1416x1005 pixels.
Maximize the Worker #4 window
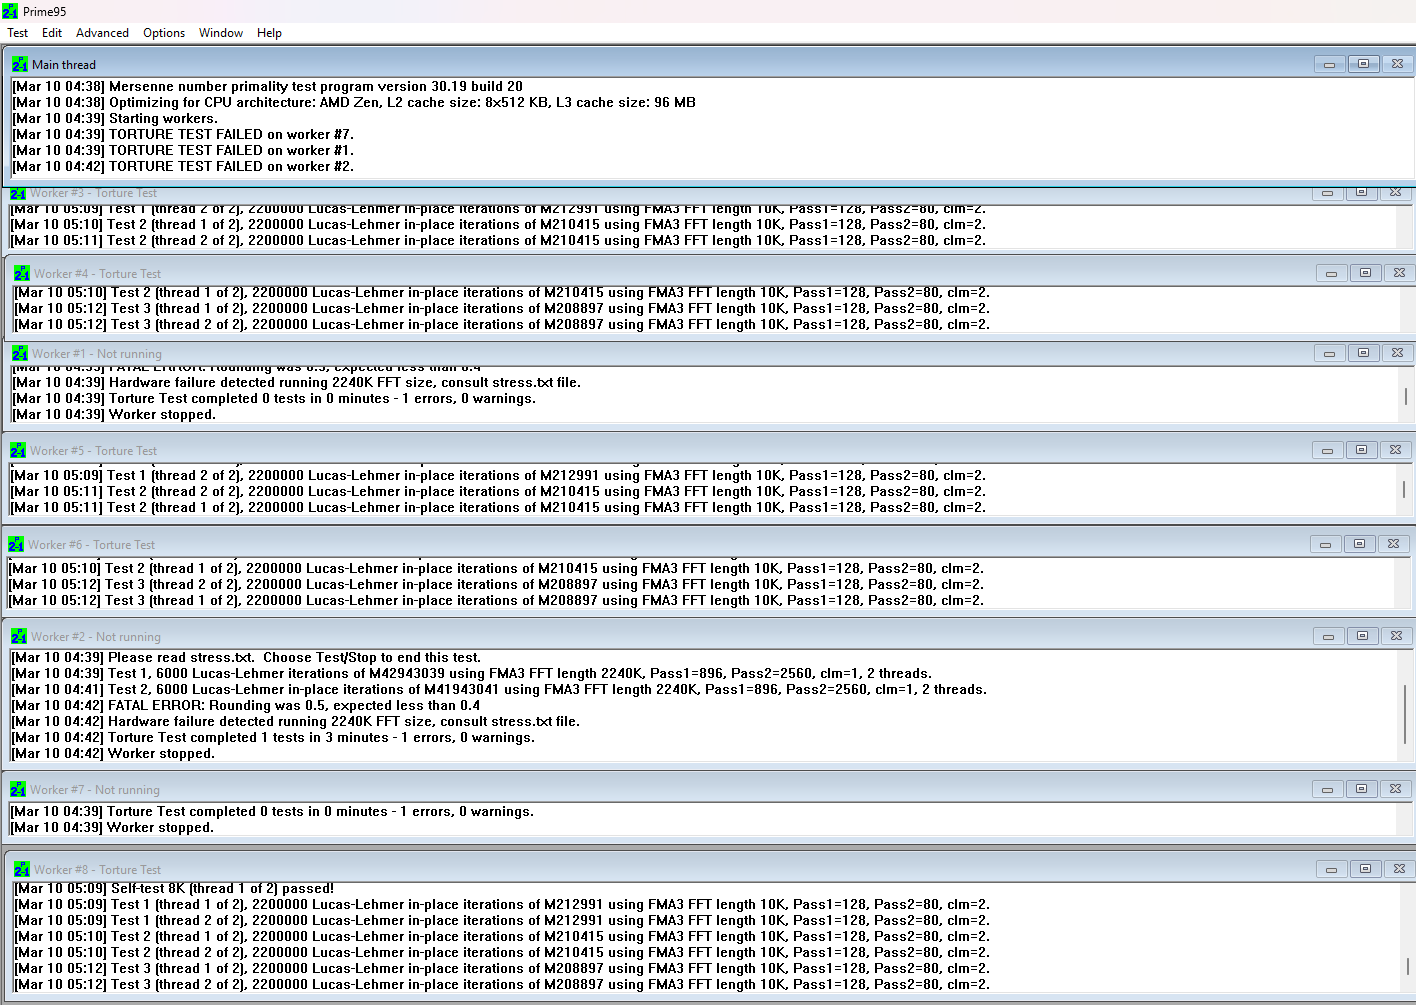(x=1365, y=273)
